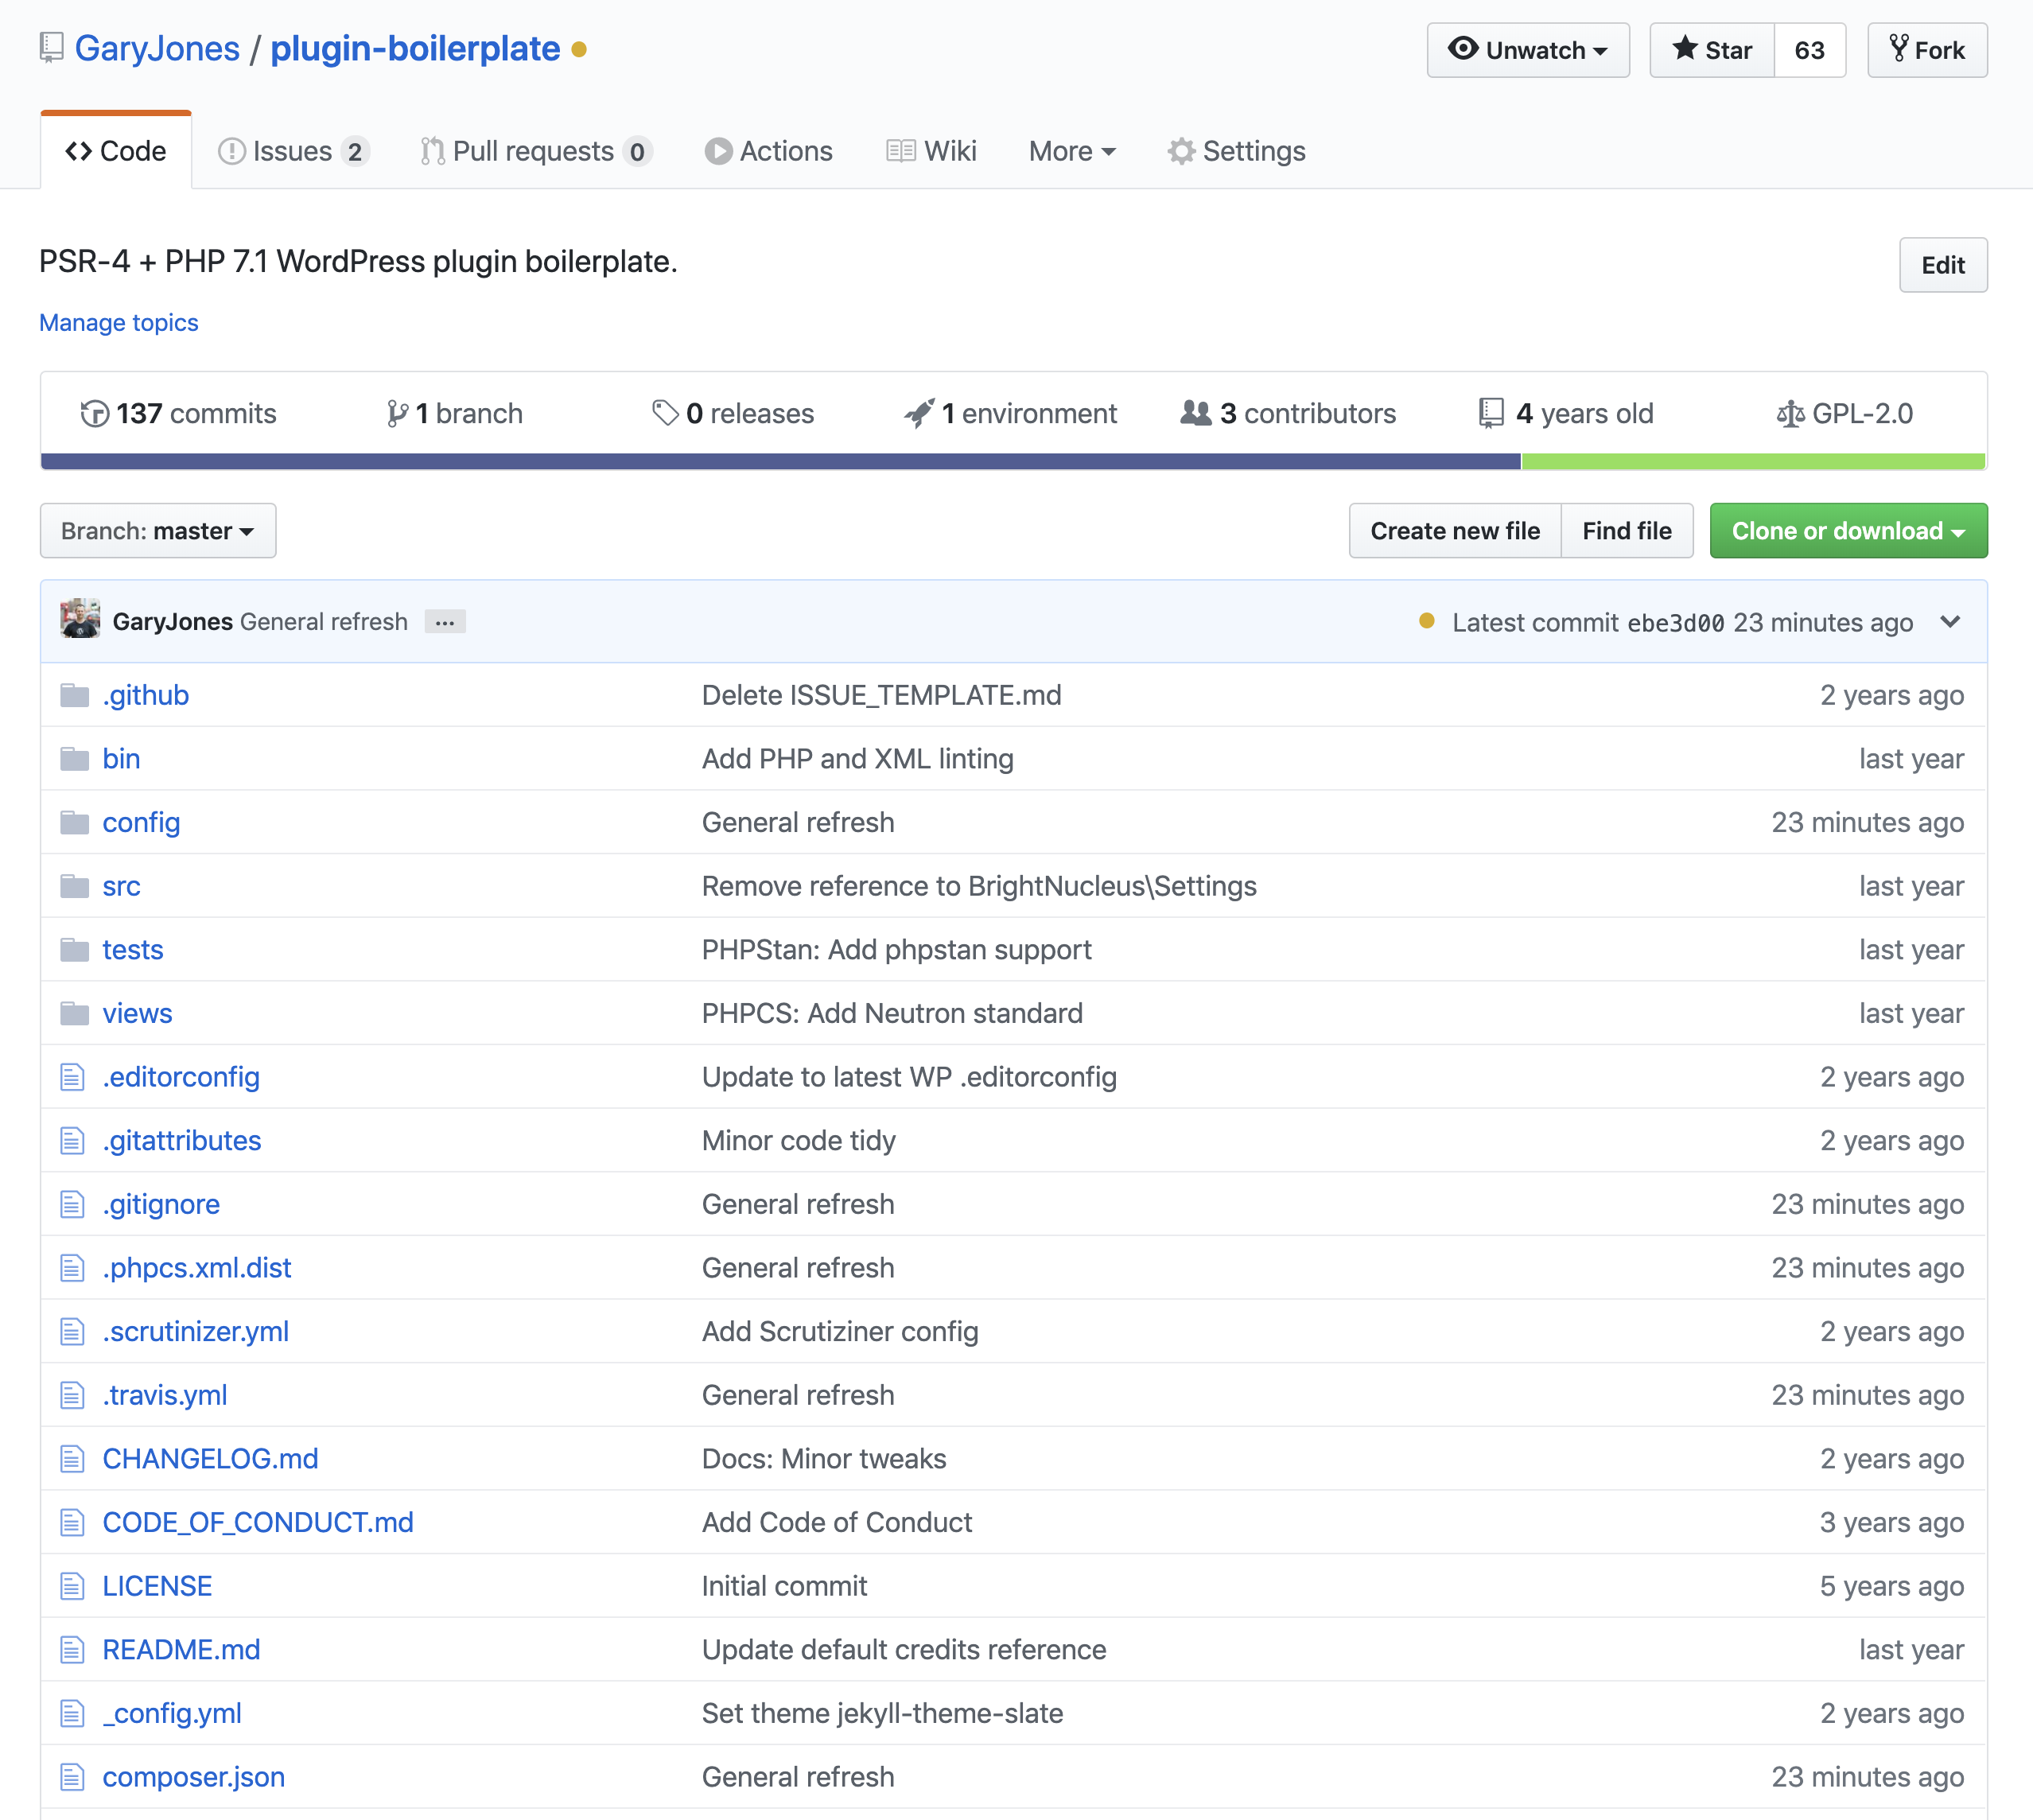Expand commit message ellipsis button
This screenshot has height=1820, width=2033.
[444, 622]
